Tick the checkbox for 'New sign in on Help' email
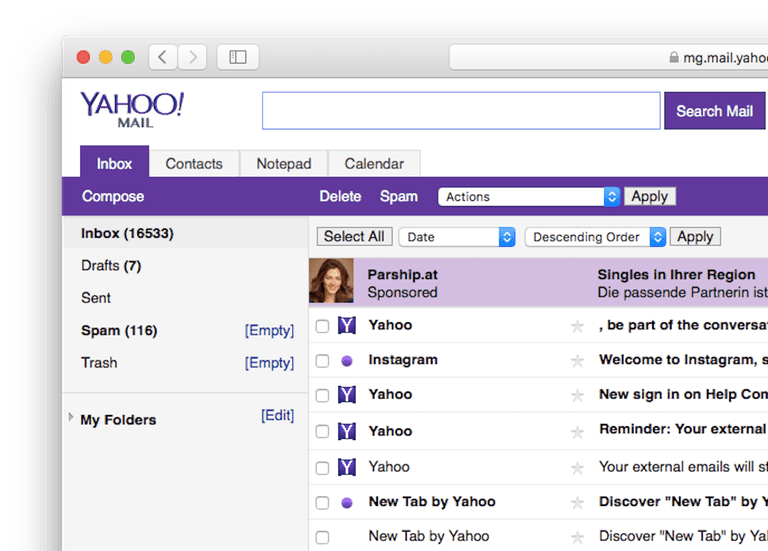 tap(322, 395)
